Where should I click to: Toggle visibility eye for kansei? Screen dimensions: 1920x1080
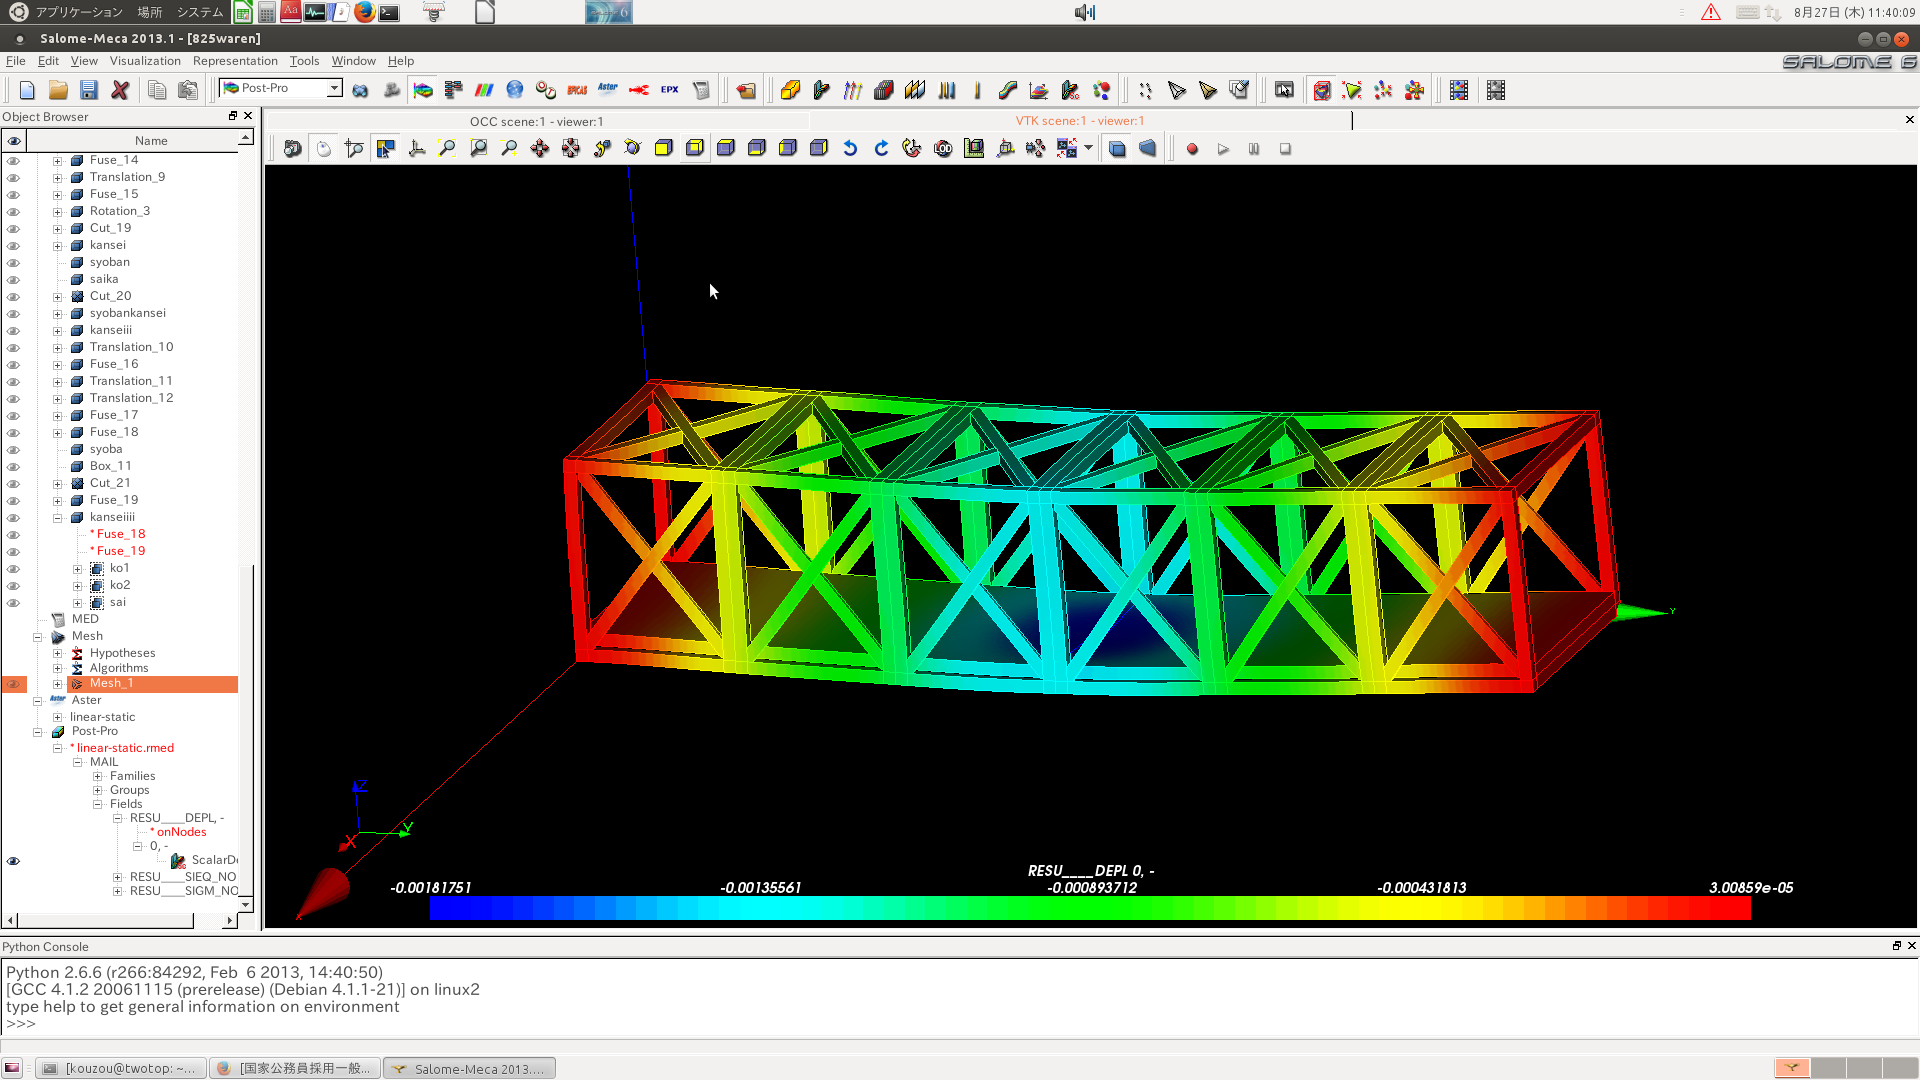click(x=13, y=245)
